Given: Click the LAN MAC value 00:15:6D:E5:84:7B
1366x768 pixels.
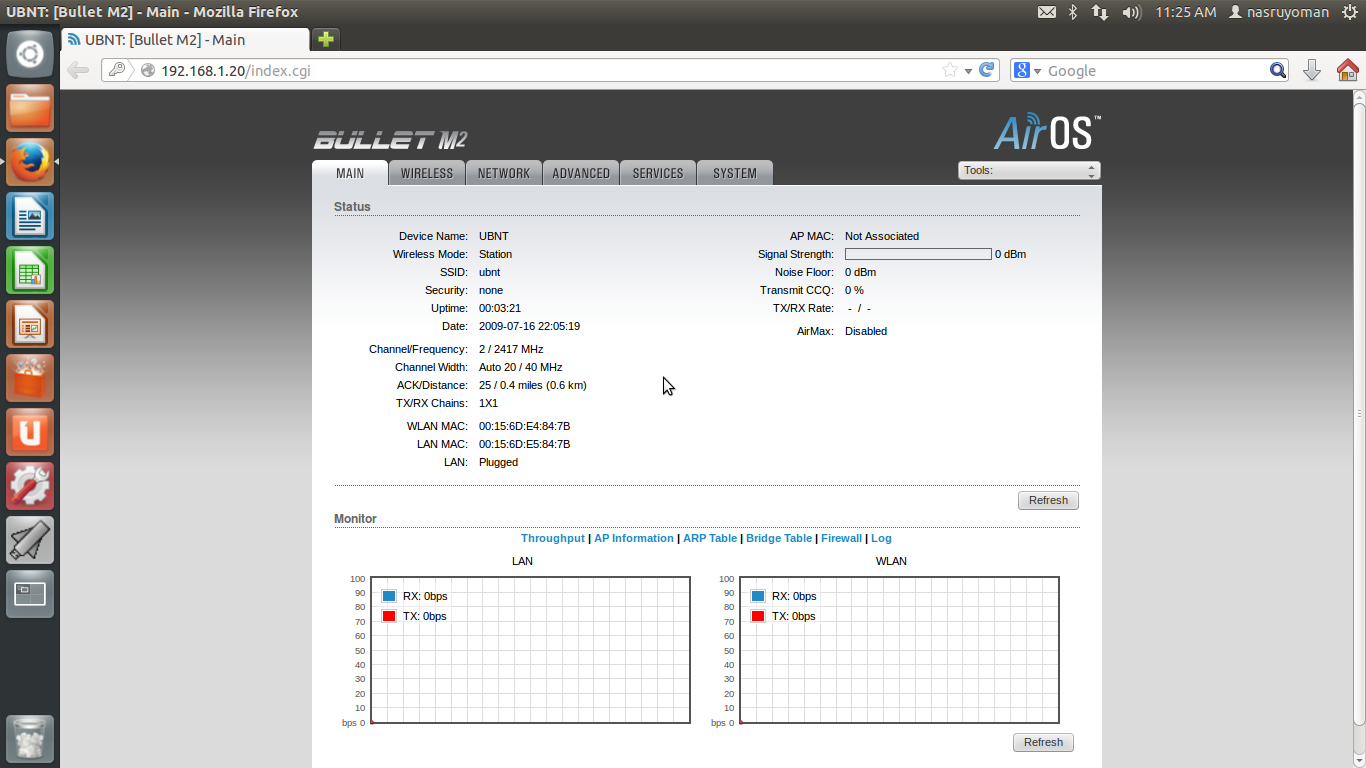Looking at the screenshot, I should [524, 444].
